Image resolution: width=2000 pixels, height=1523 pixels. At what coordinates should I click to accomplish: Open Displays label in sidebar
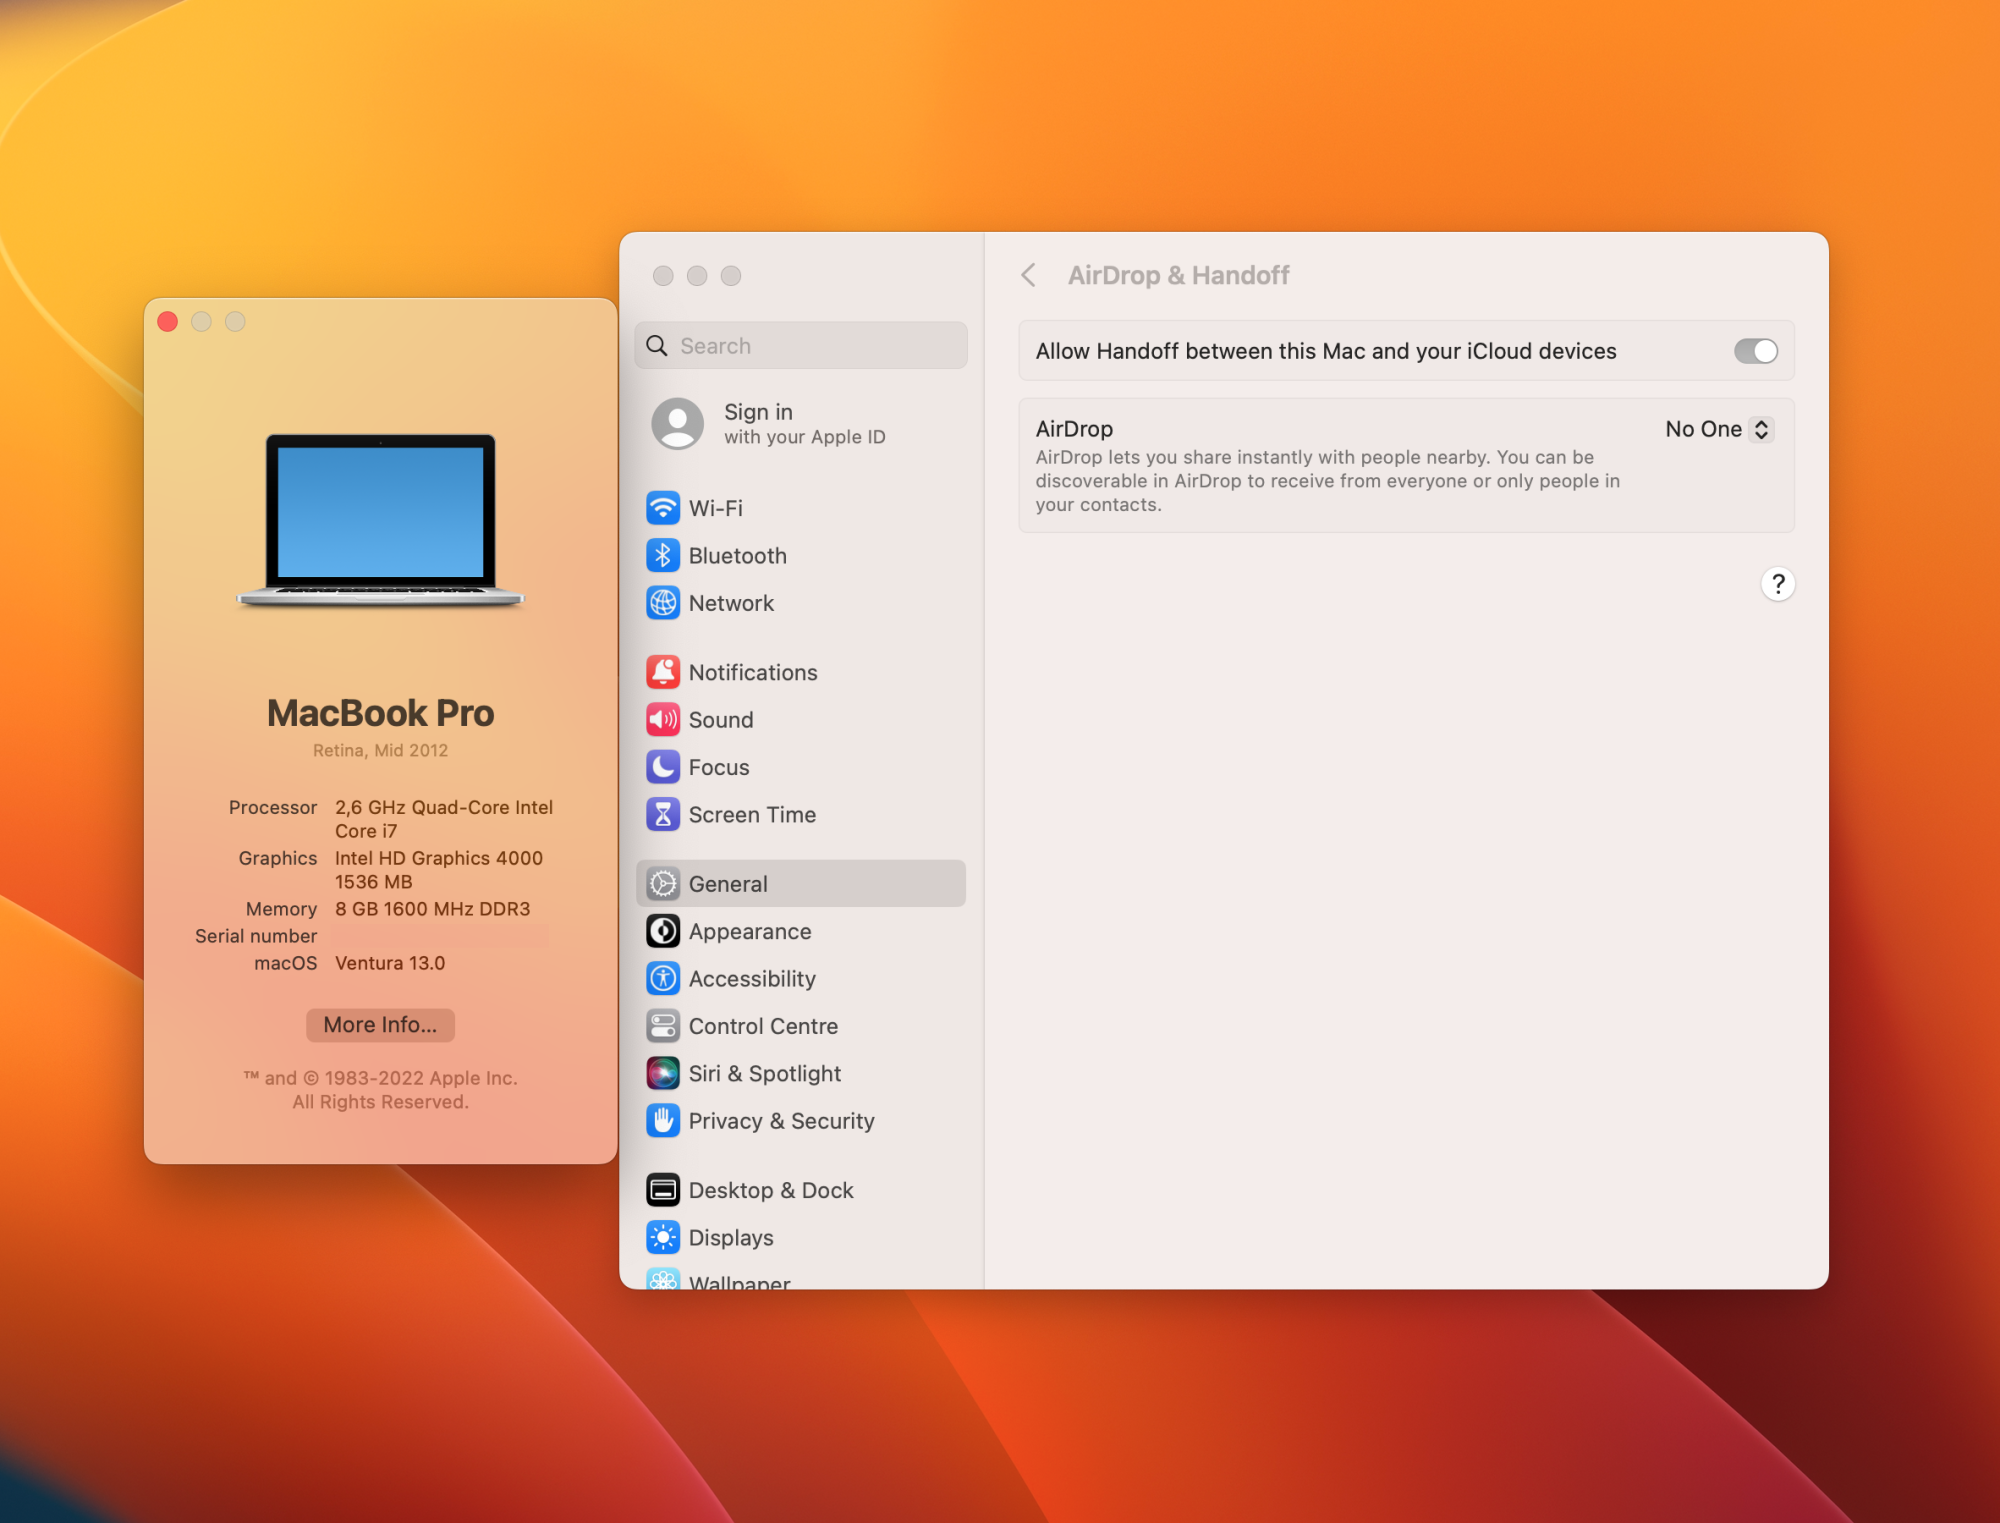click(731, 1237)
